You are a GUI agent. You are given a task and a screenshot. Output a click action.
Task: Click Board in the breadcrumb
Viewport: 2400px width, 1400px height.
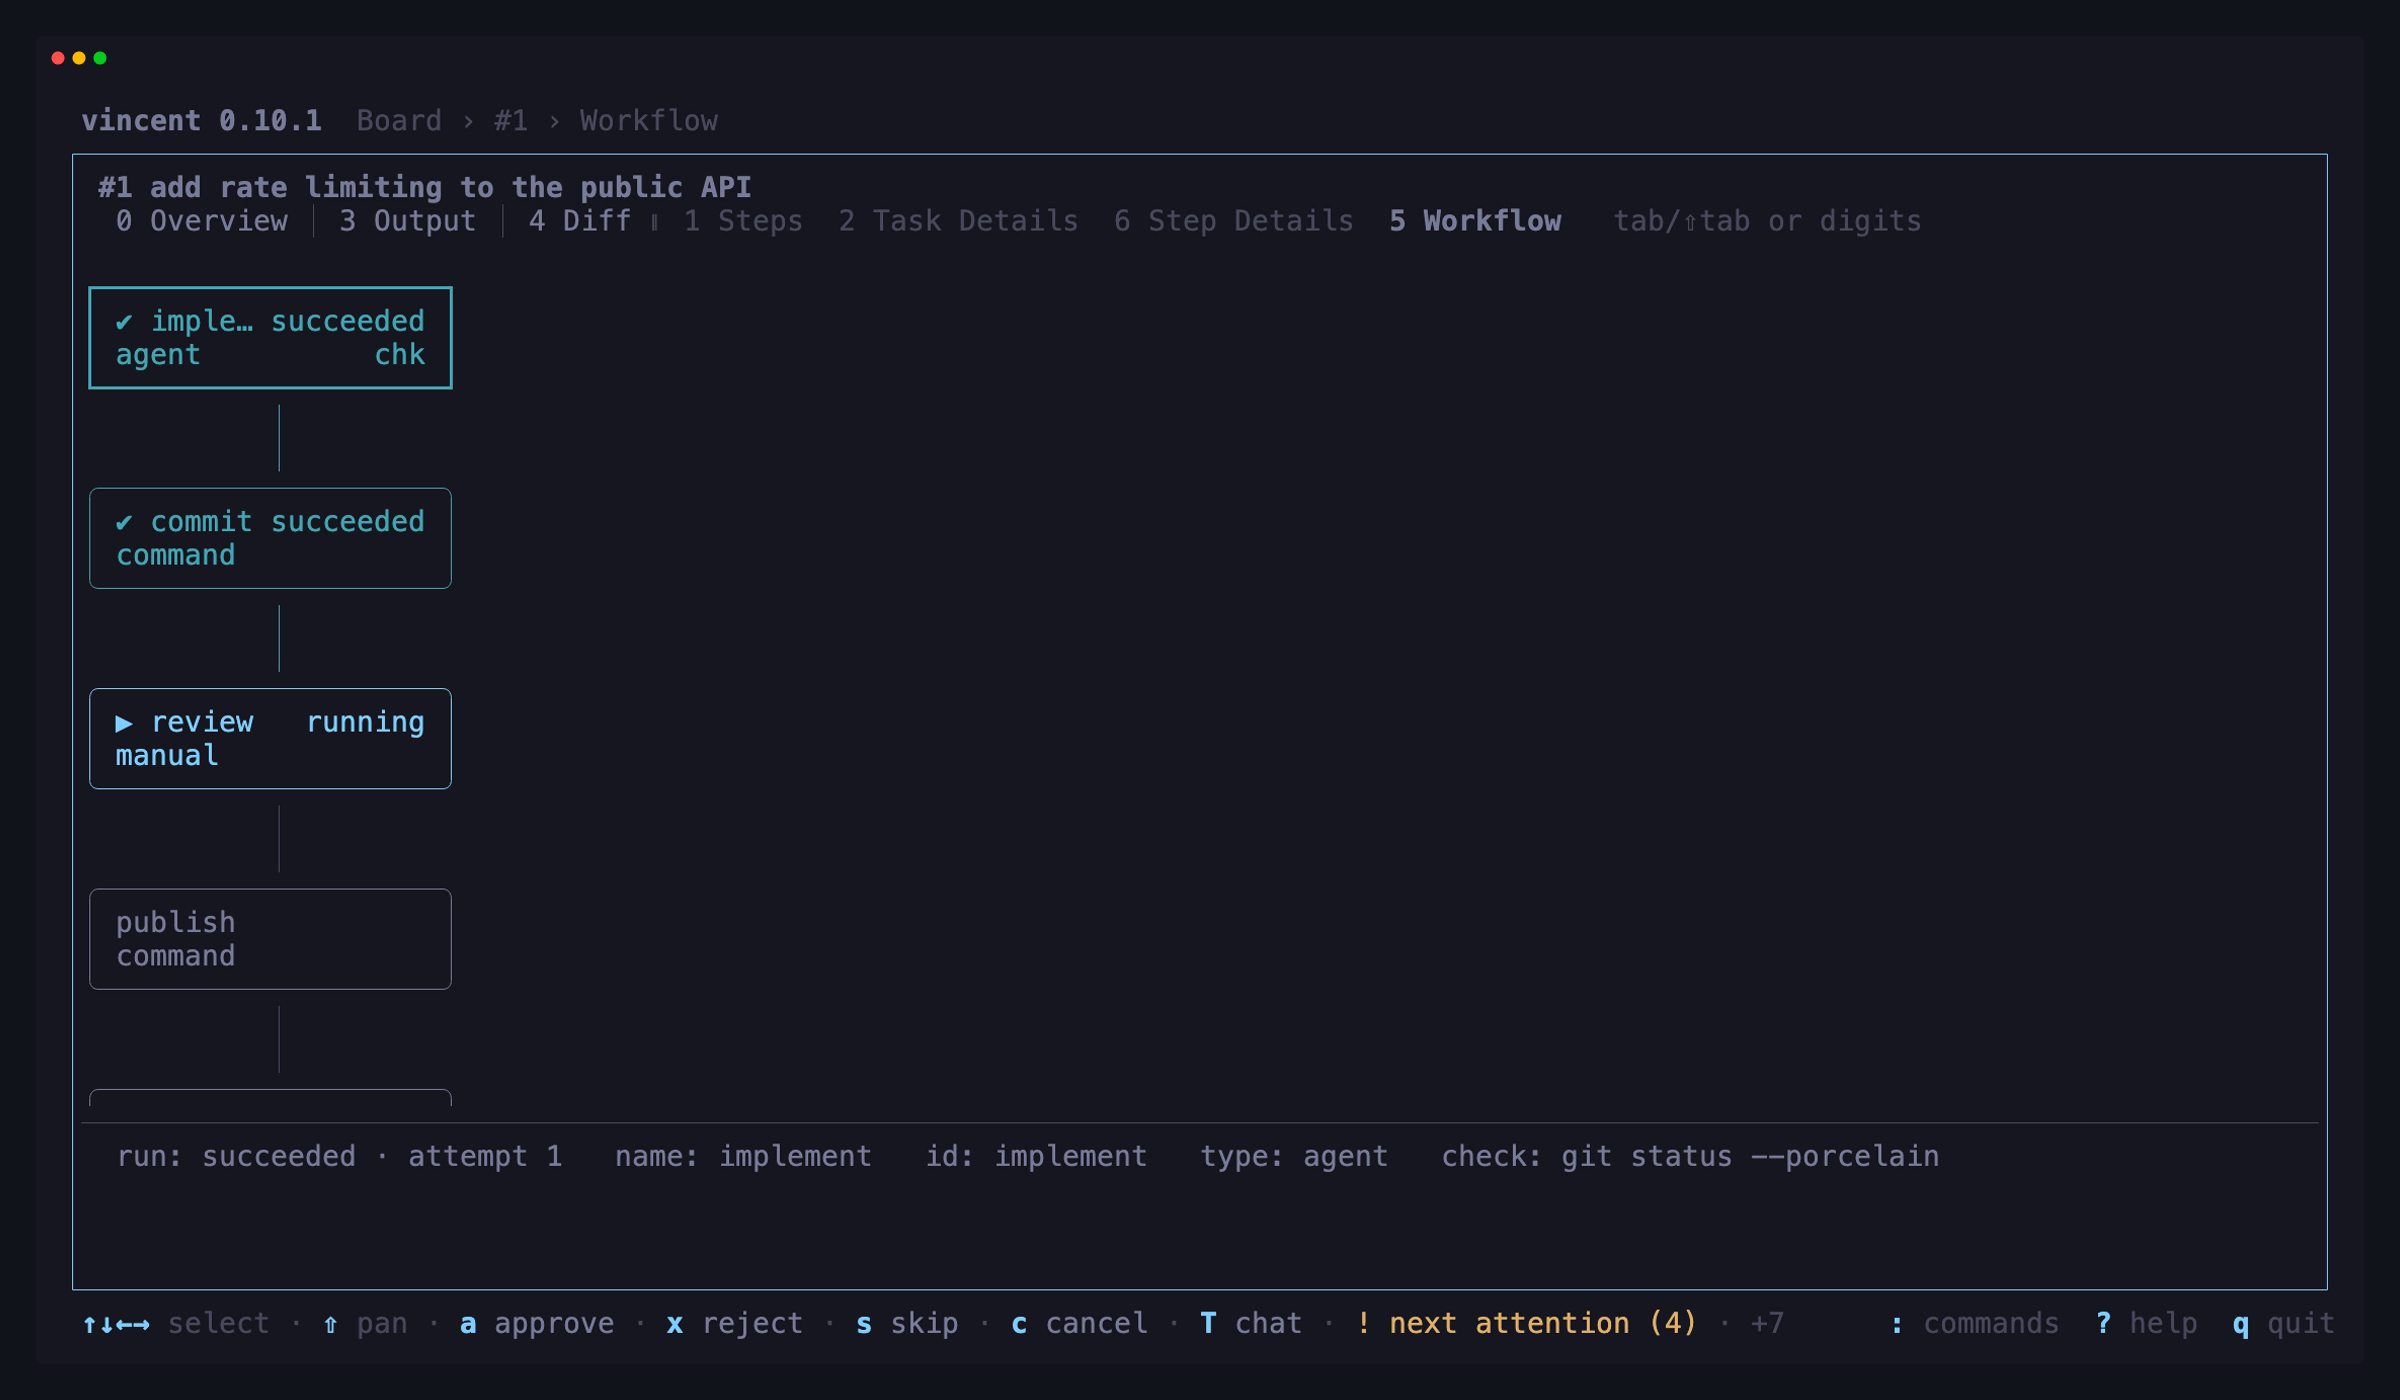tap(399, 121)
